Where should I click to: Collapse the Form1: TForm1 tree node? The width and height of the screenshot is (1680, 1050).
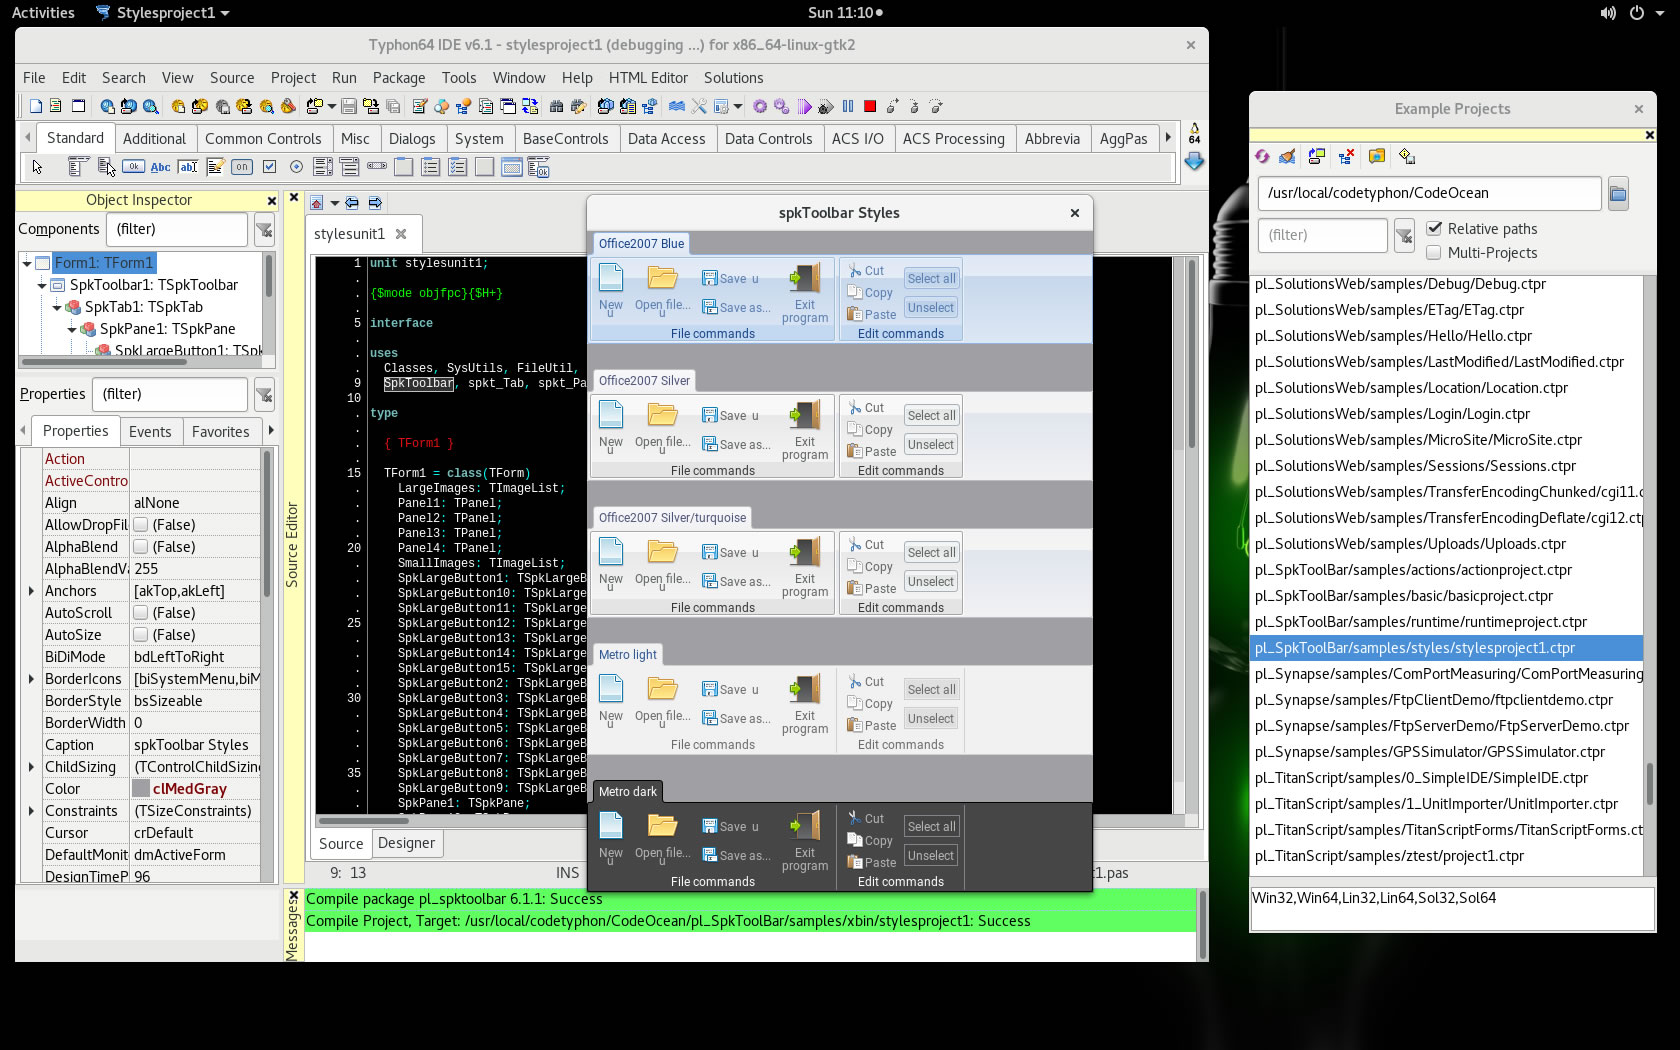click(27, 263)
